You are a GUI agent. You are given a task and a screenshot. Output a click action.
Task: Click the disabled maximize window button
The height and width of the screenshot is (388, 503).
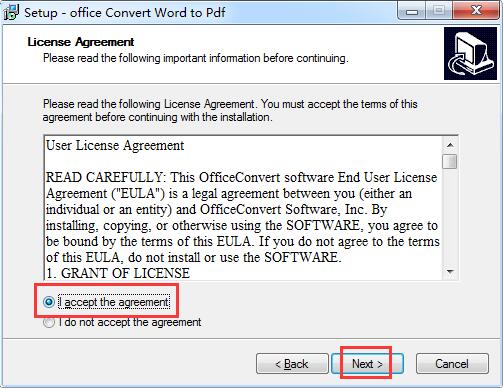(x=439, y=12)
